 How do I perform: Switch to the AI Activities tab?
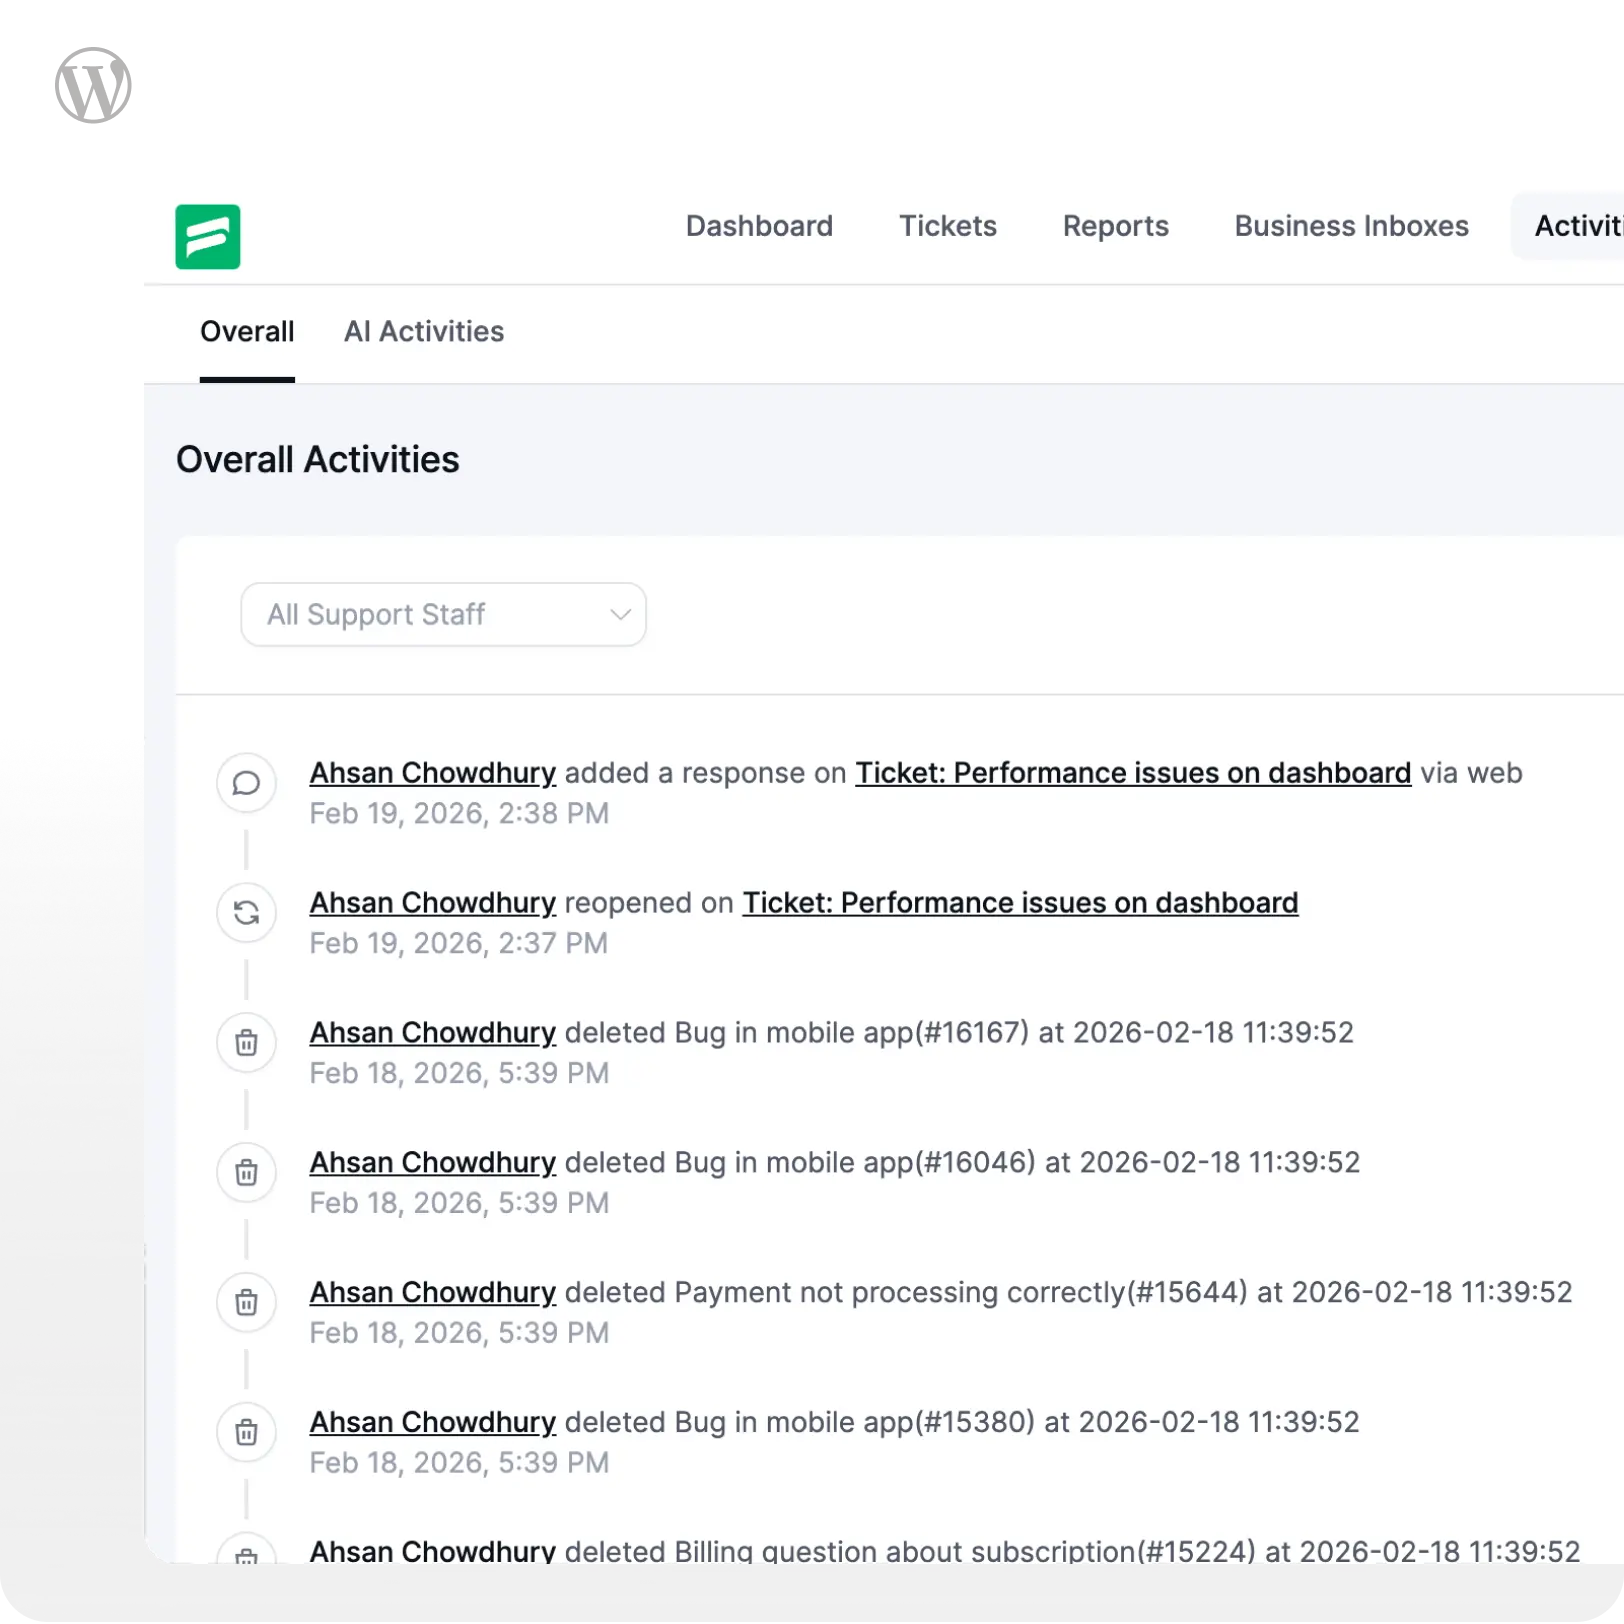(424, 332)
